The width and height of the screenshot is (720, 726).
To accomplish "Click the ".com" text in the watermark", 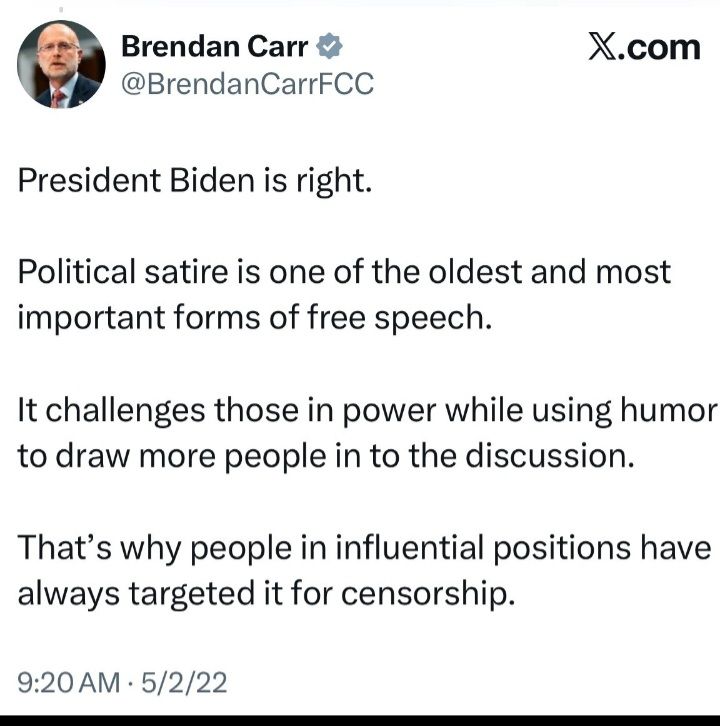I will coord(659,47).
